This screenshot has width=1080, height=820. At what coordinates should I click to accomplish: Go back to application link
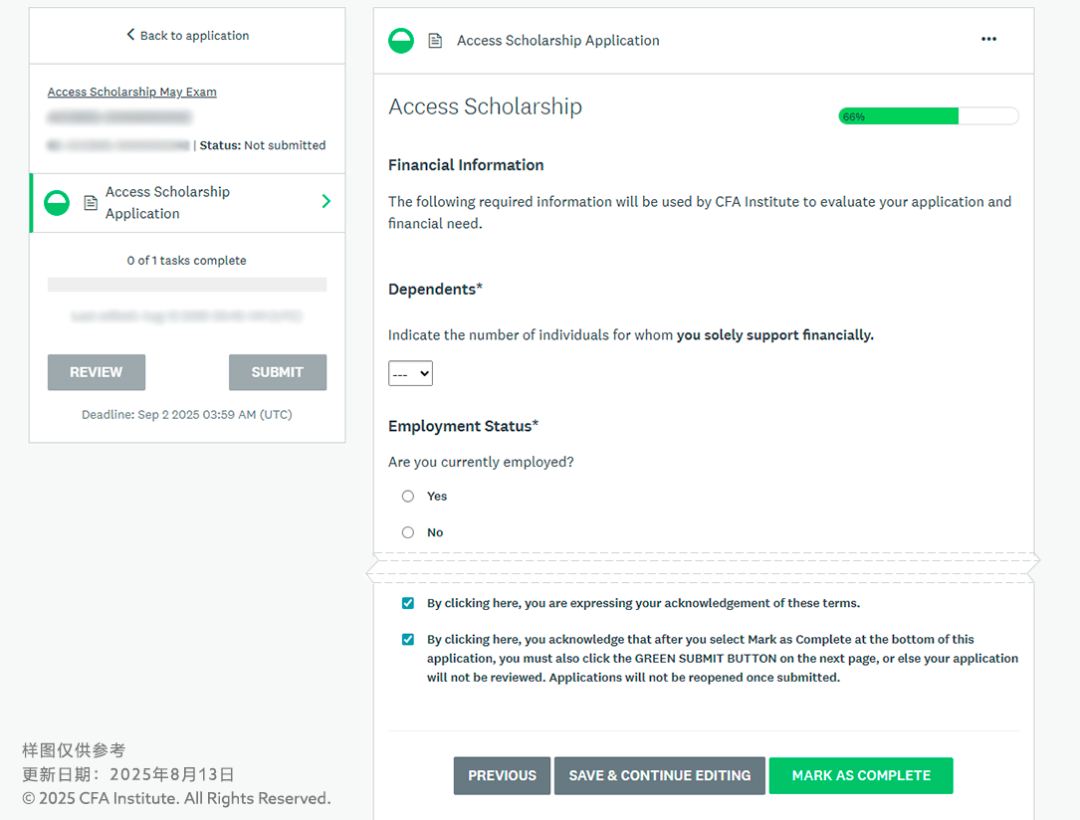(x=194, y=36)
